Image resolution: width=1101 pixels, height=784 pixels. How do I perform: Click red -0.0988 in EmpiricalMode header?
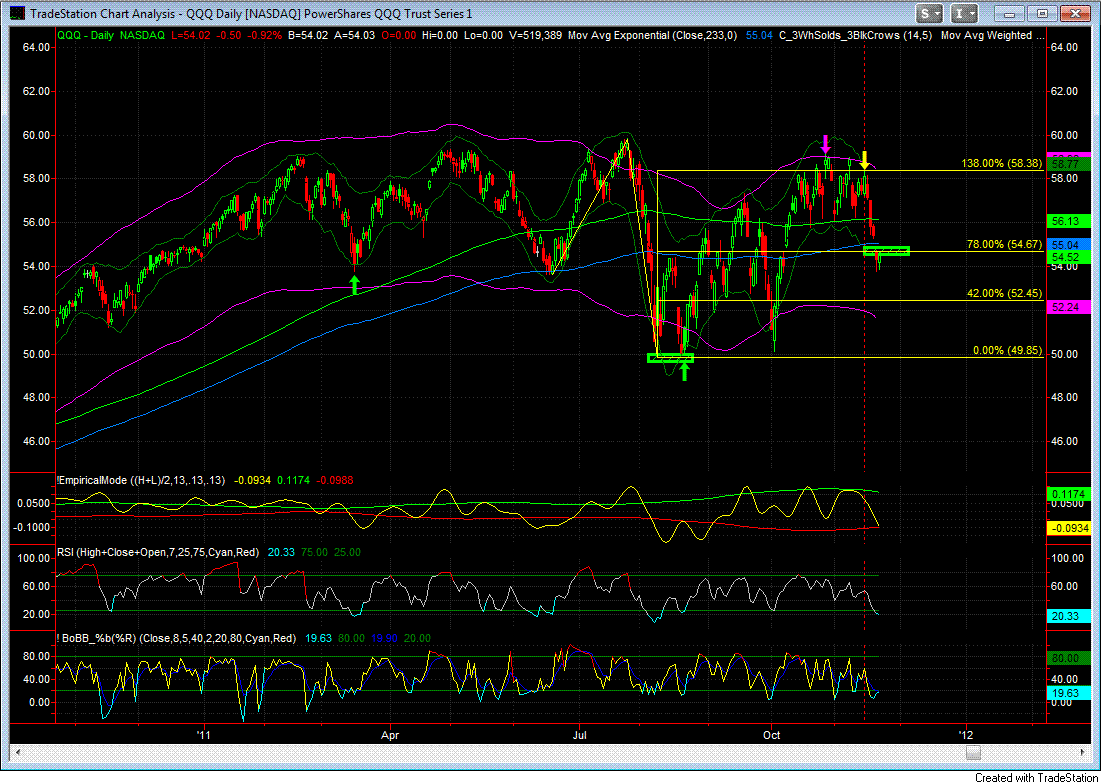coord(336,481)
